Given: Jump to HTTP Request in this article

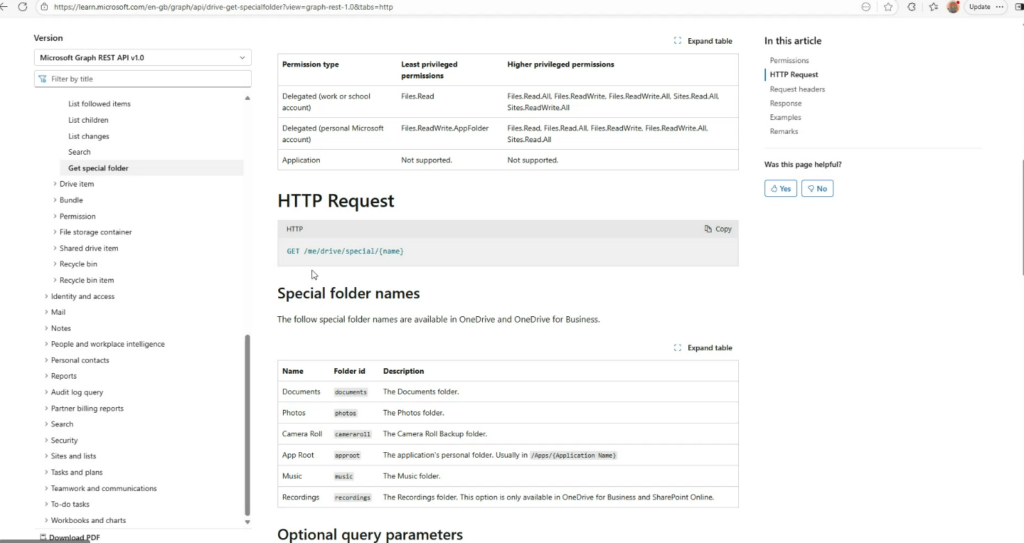Looking at the screenshot, I should pyautogui.click(x=793, y=75).
